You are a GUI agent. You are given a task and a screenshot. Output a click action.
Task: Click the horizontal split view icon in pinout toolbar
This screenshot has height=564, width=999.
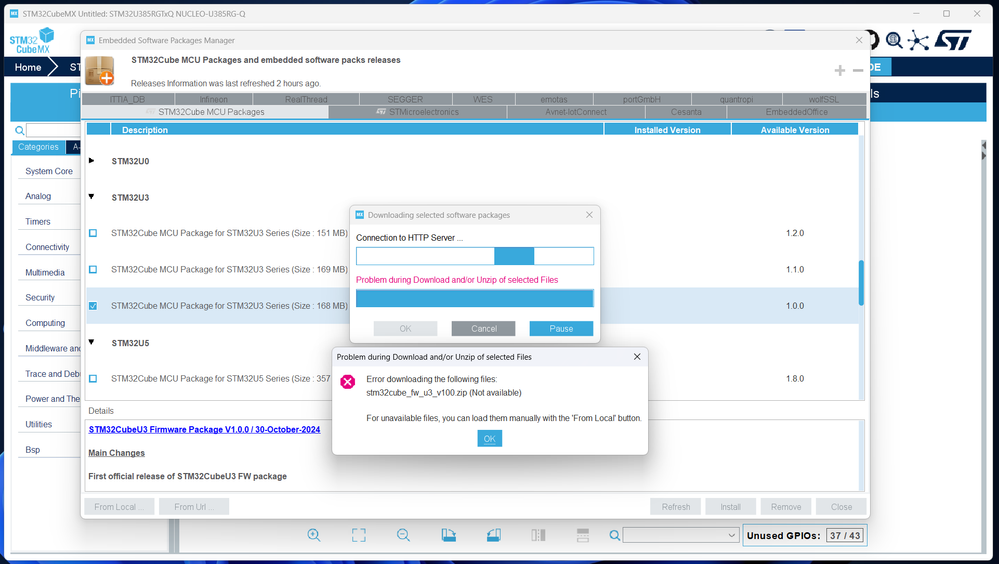[x=583, y=535]
